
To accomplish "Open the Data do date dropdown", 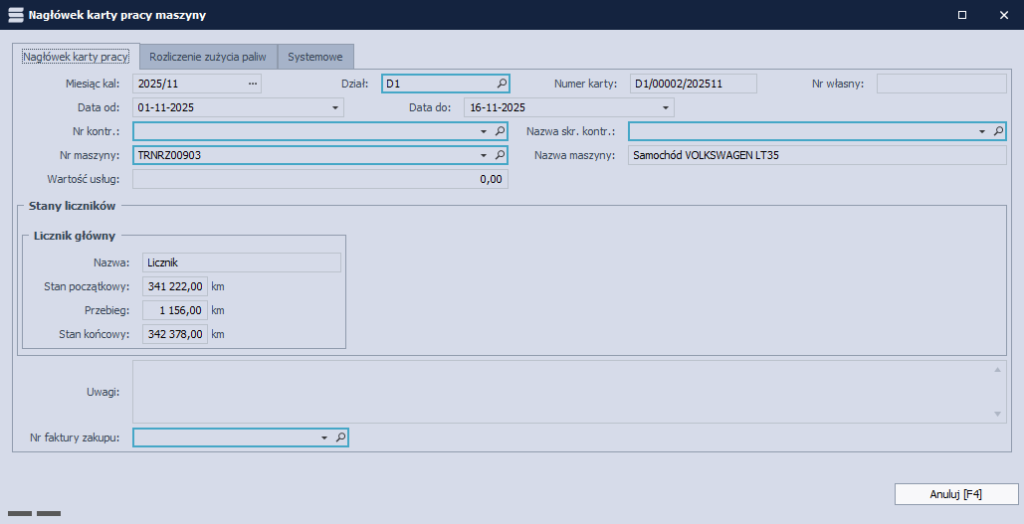I will tap(666, 108).
